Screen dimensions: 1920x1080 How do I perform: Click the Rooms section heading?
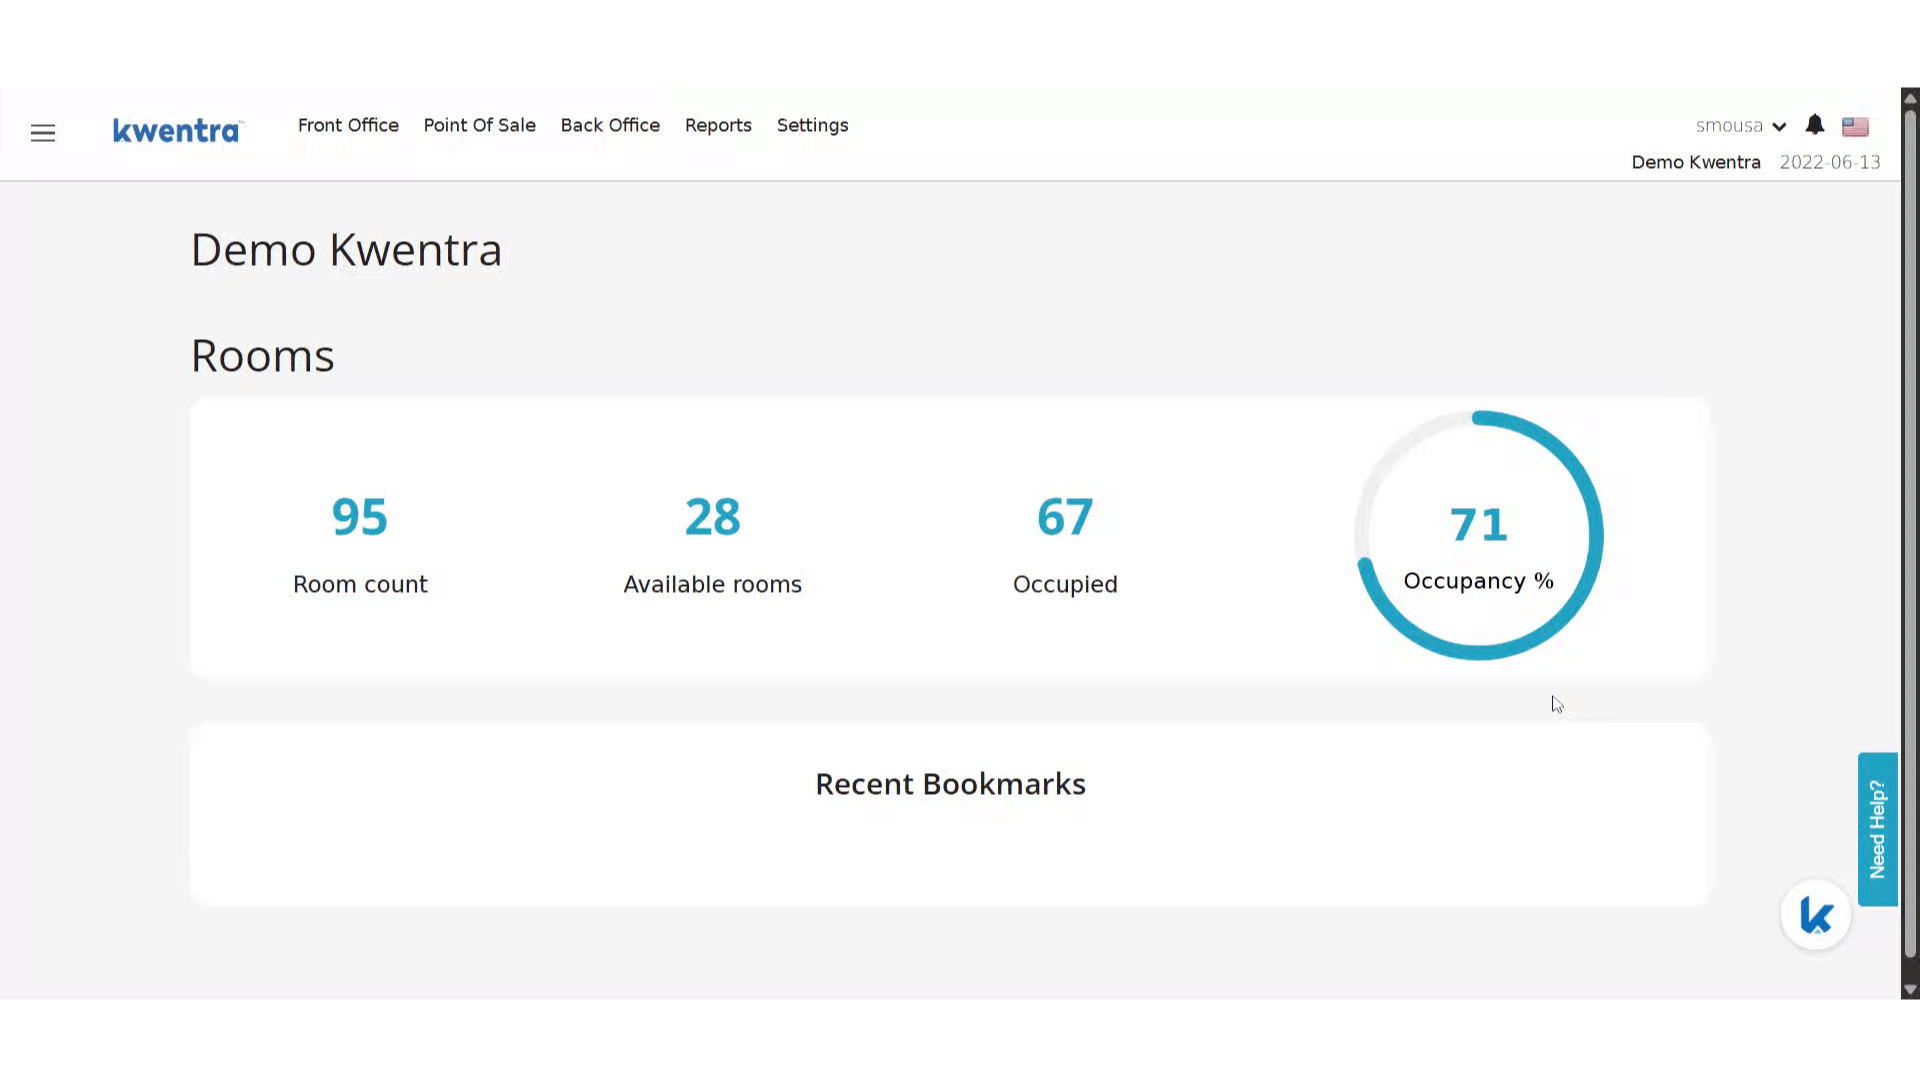[x=263, y=355]
